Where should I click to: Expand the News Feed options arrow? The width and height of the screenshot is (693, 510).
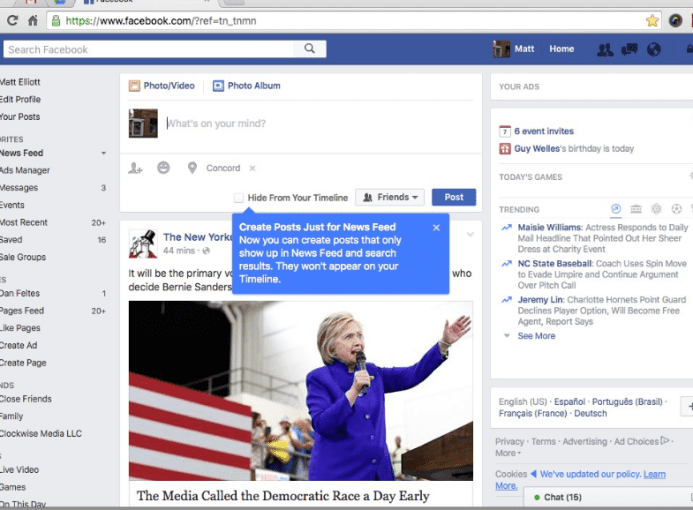point(103,153)
